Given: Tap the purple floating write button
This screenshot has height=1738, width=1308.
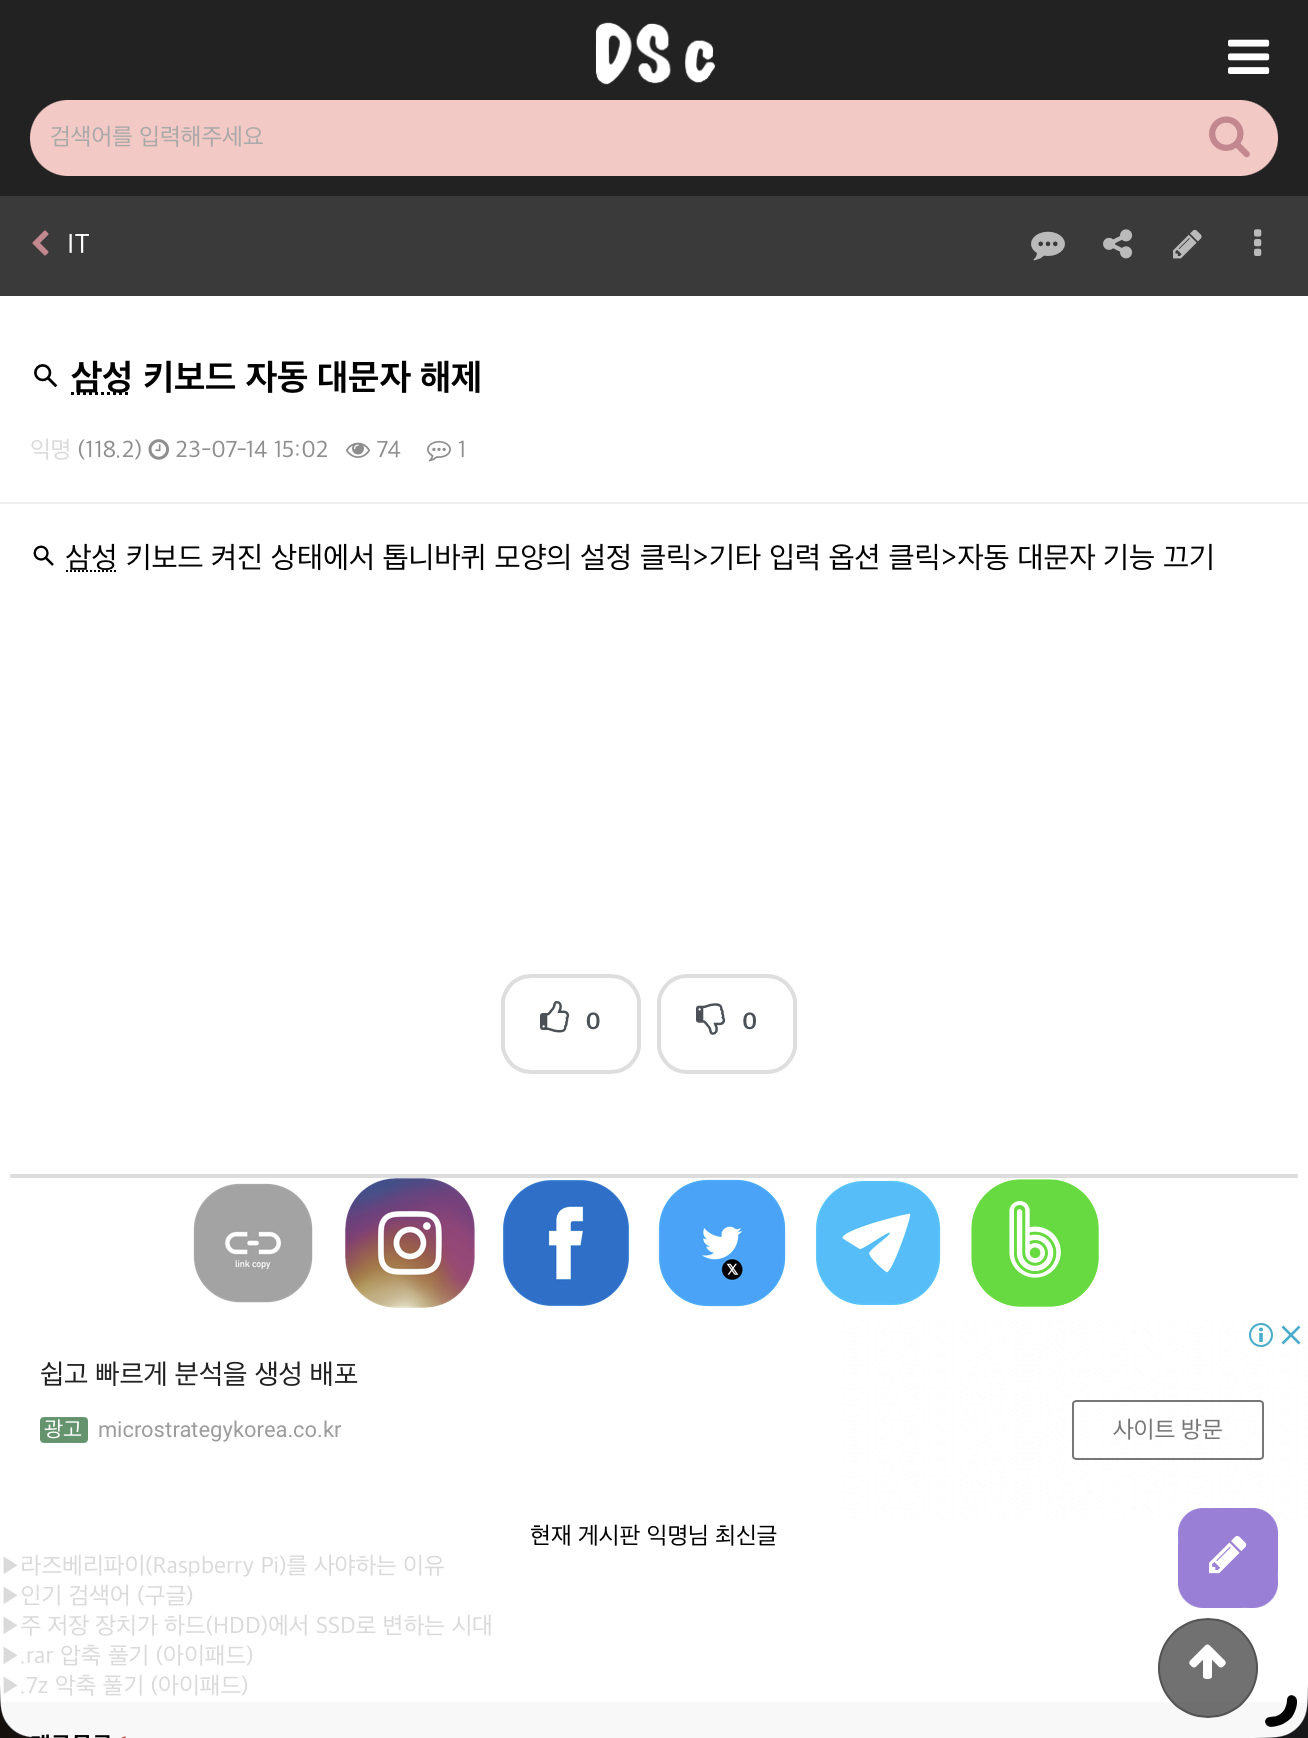Looking at the screenshot, I should click(x=1228, y=1557).
